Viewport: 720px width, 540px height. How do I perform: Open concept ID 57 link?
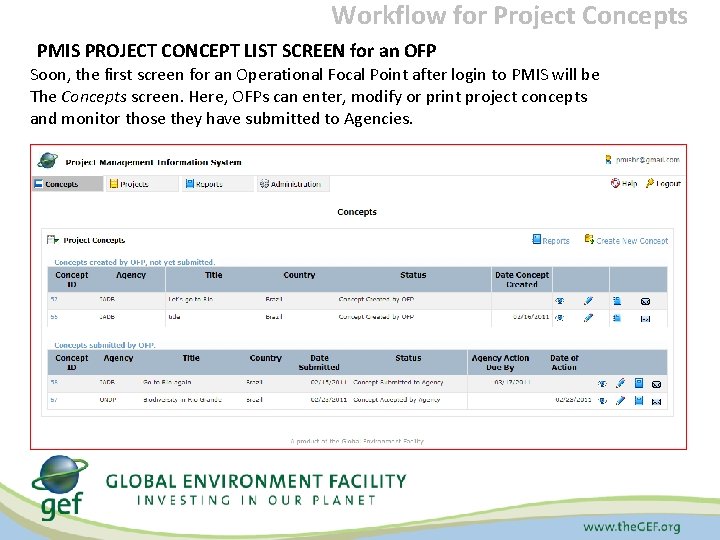tap(54, 399)
